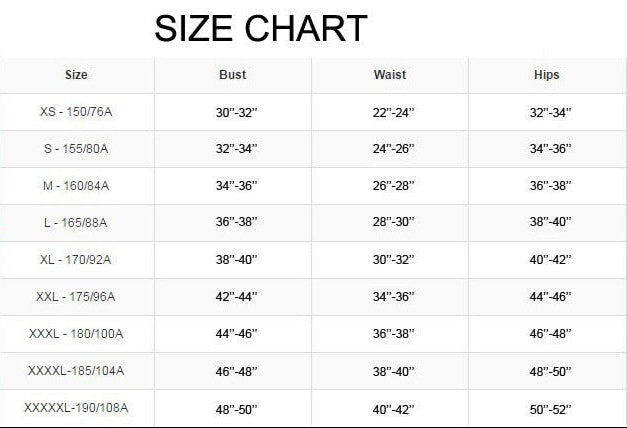Select the XXXL - 180/100A size label
Screen dimensions: 627x428
(76, 333)
